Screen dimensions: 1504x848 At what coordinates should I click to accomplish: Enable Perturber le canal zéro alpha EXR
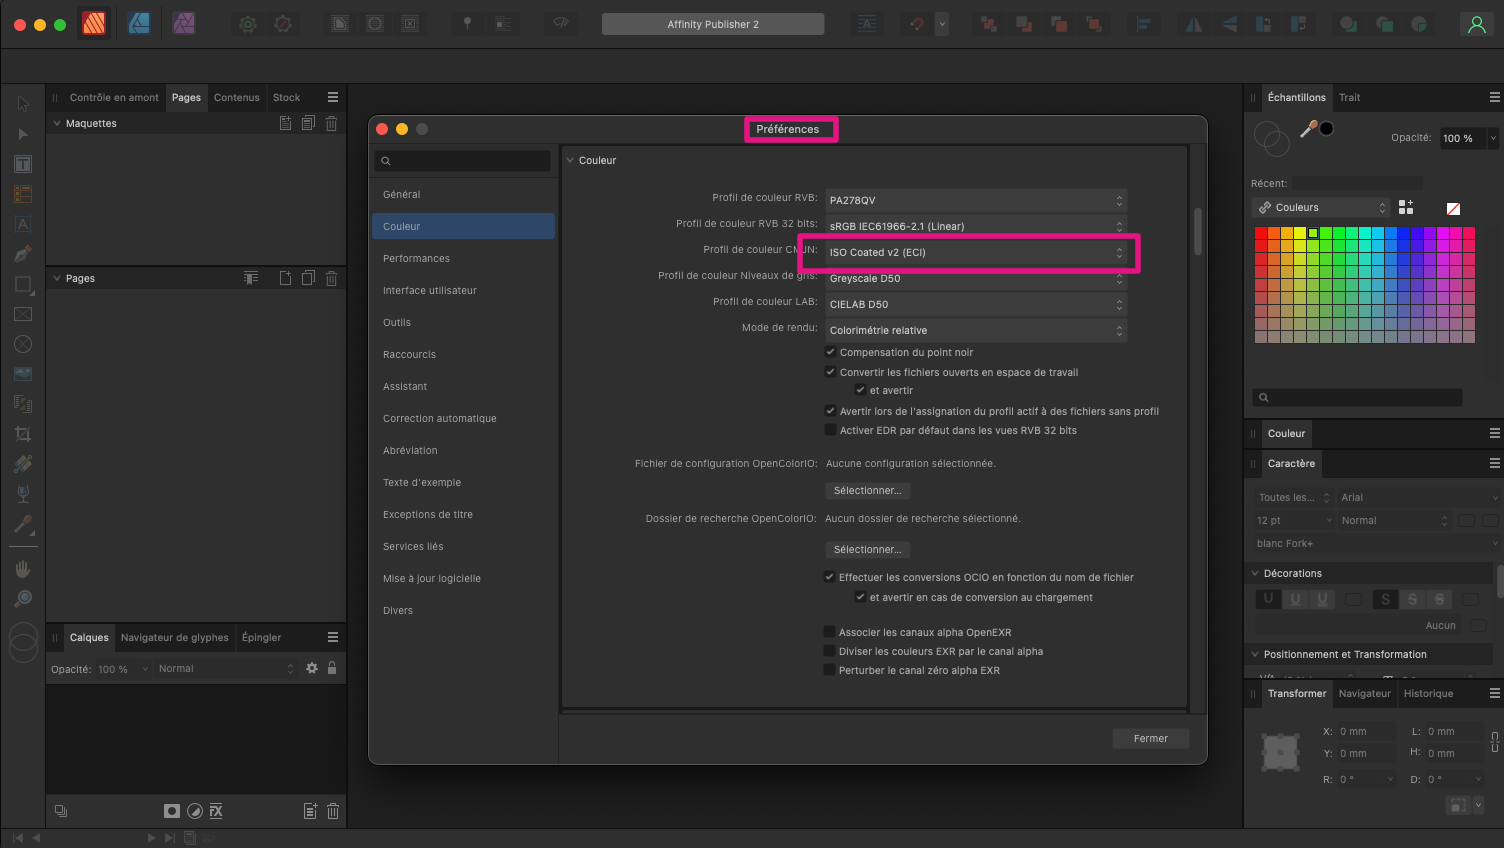coord(829,670)
